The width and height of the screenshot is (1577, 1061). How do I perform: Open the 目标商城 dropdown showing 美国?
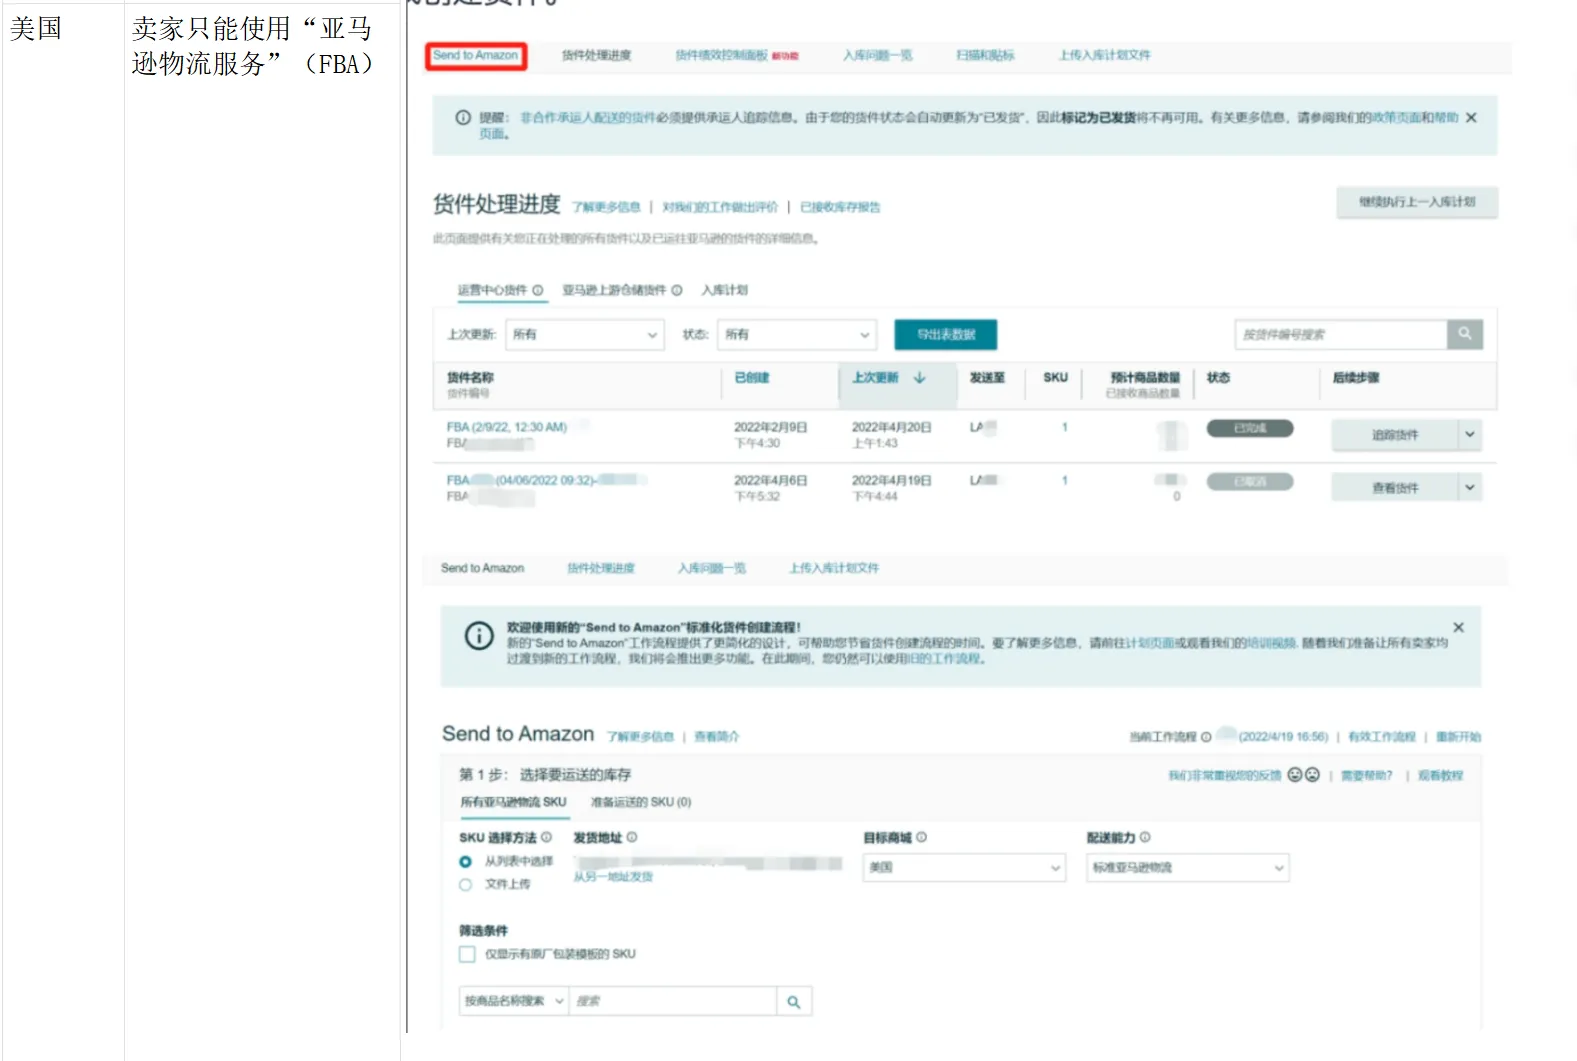pos(964,868)
